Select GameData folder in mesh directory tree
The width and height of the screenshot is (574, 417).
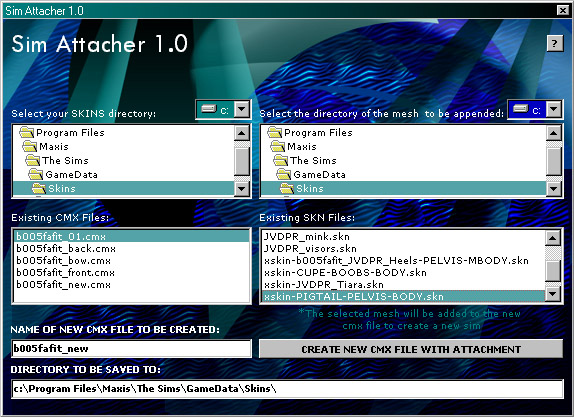319,175
